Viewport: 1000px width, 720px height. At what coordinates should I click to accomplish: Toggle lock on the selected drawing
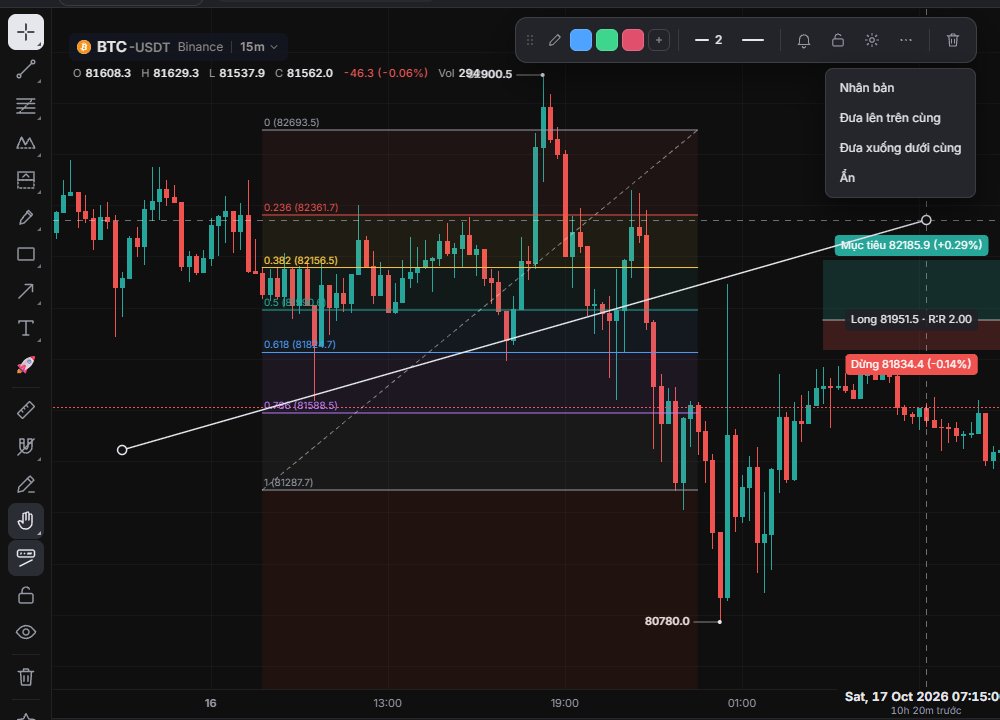click(838, 40)
